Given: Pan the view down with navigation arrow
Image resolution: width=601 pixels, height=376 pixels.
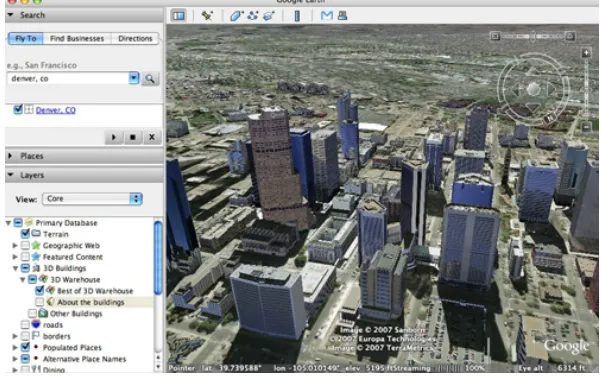Looking at the screenshot, I should 533,107.
